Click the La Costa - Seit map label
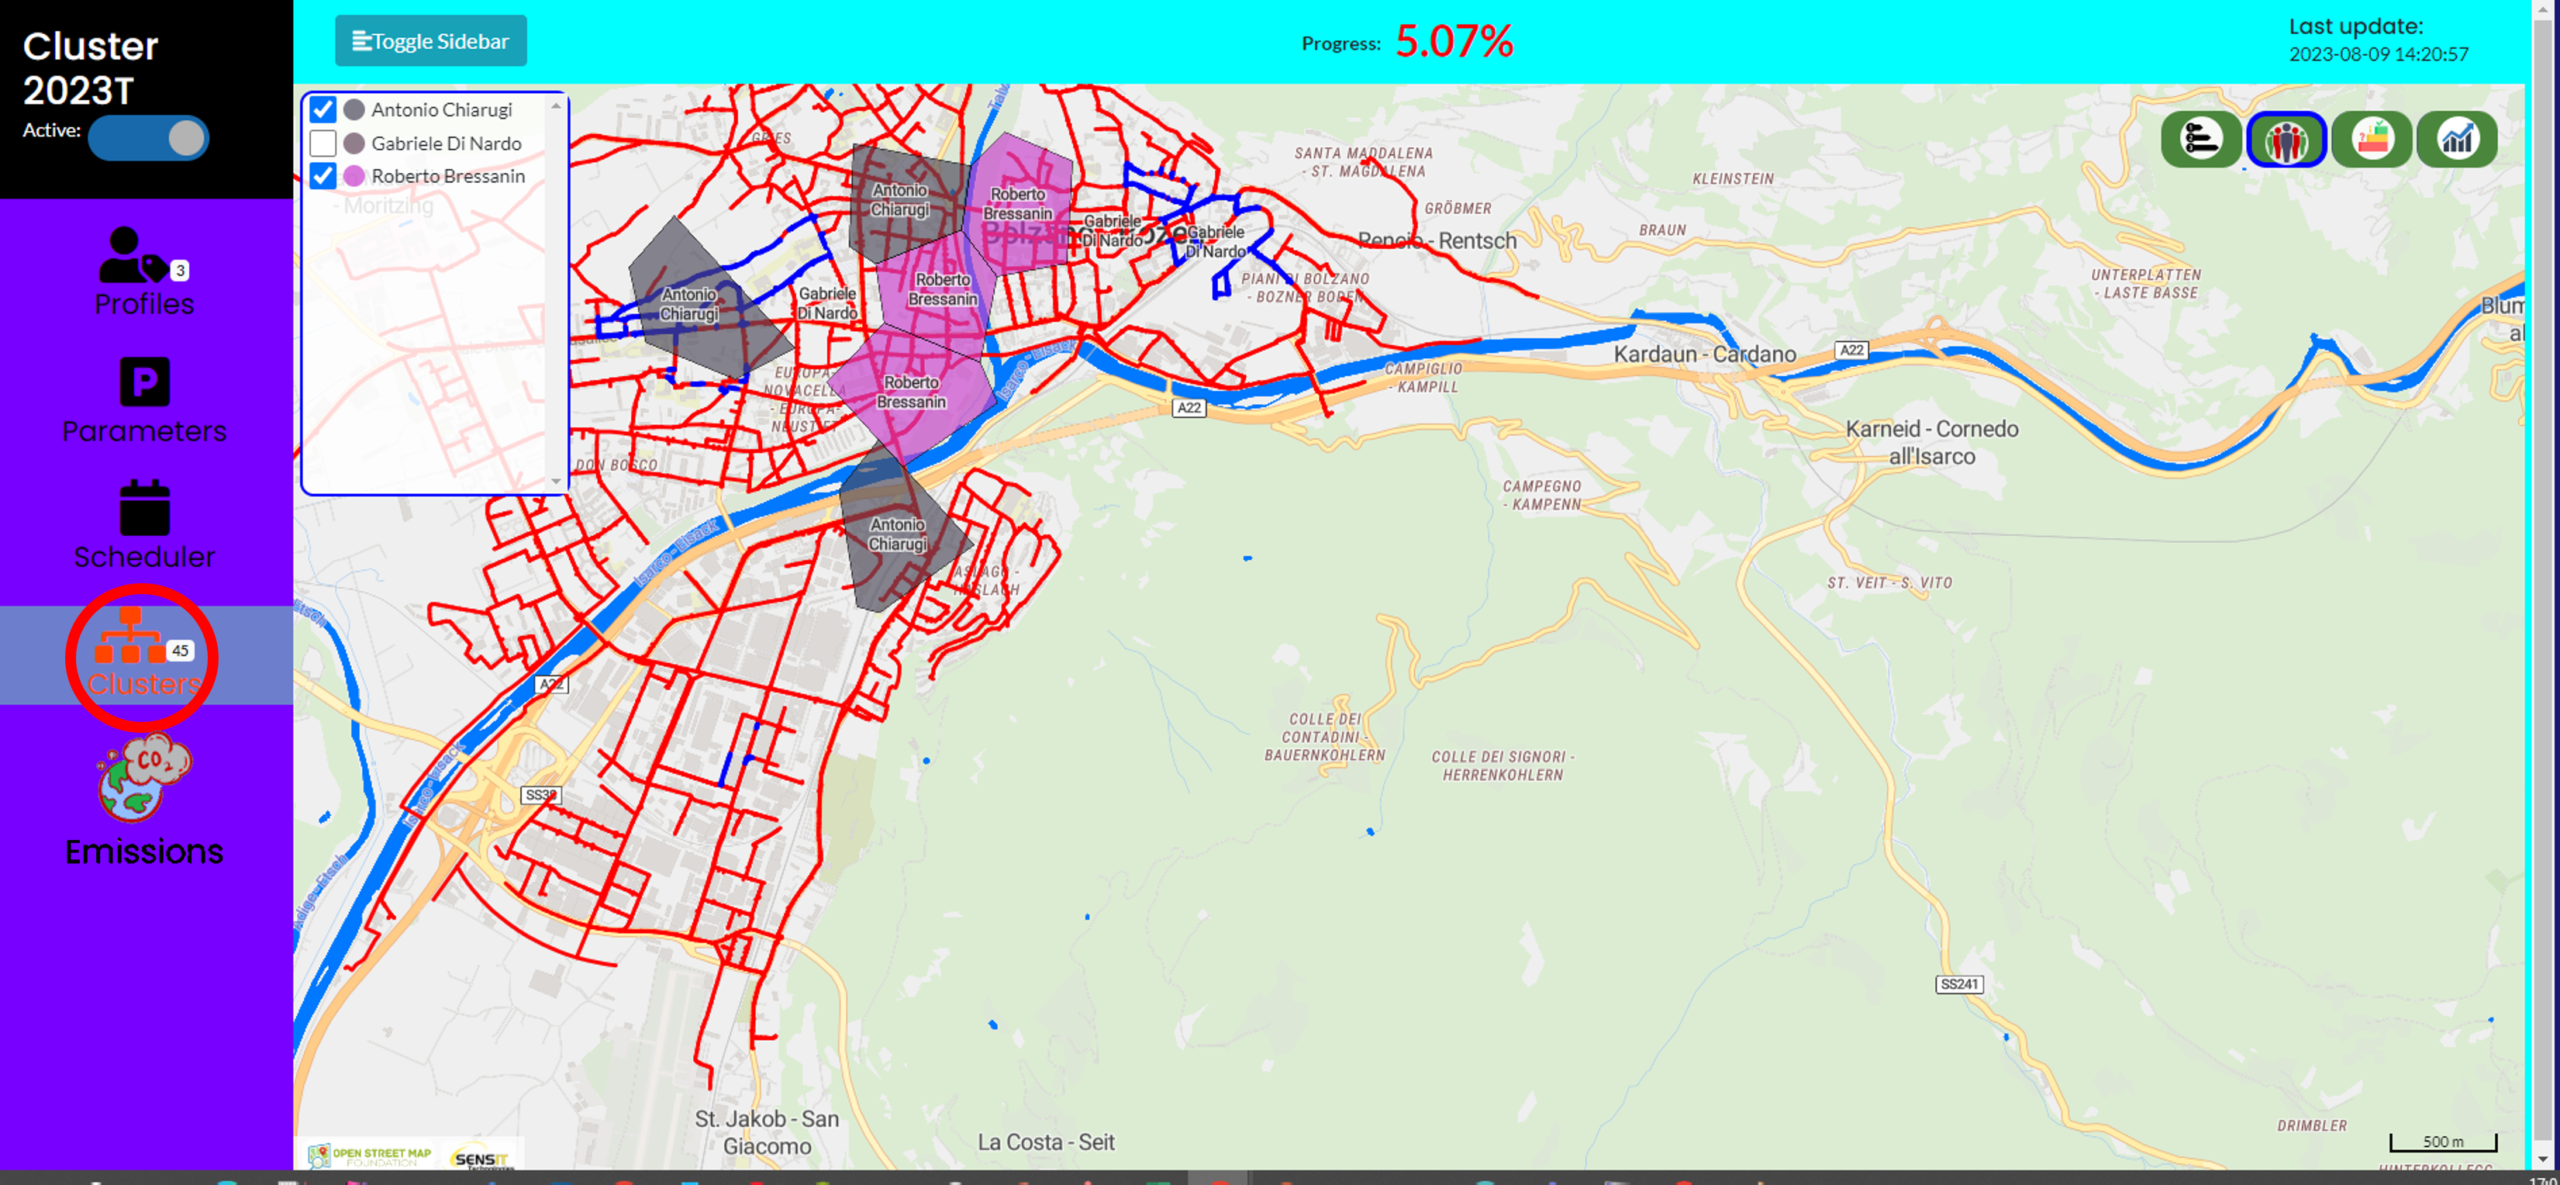Image resolution: width=2560 pixels, height=1185 pixels. point(1046,1142)
